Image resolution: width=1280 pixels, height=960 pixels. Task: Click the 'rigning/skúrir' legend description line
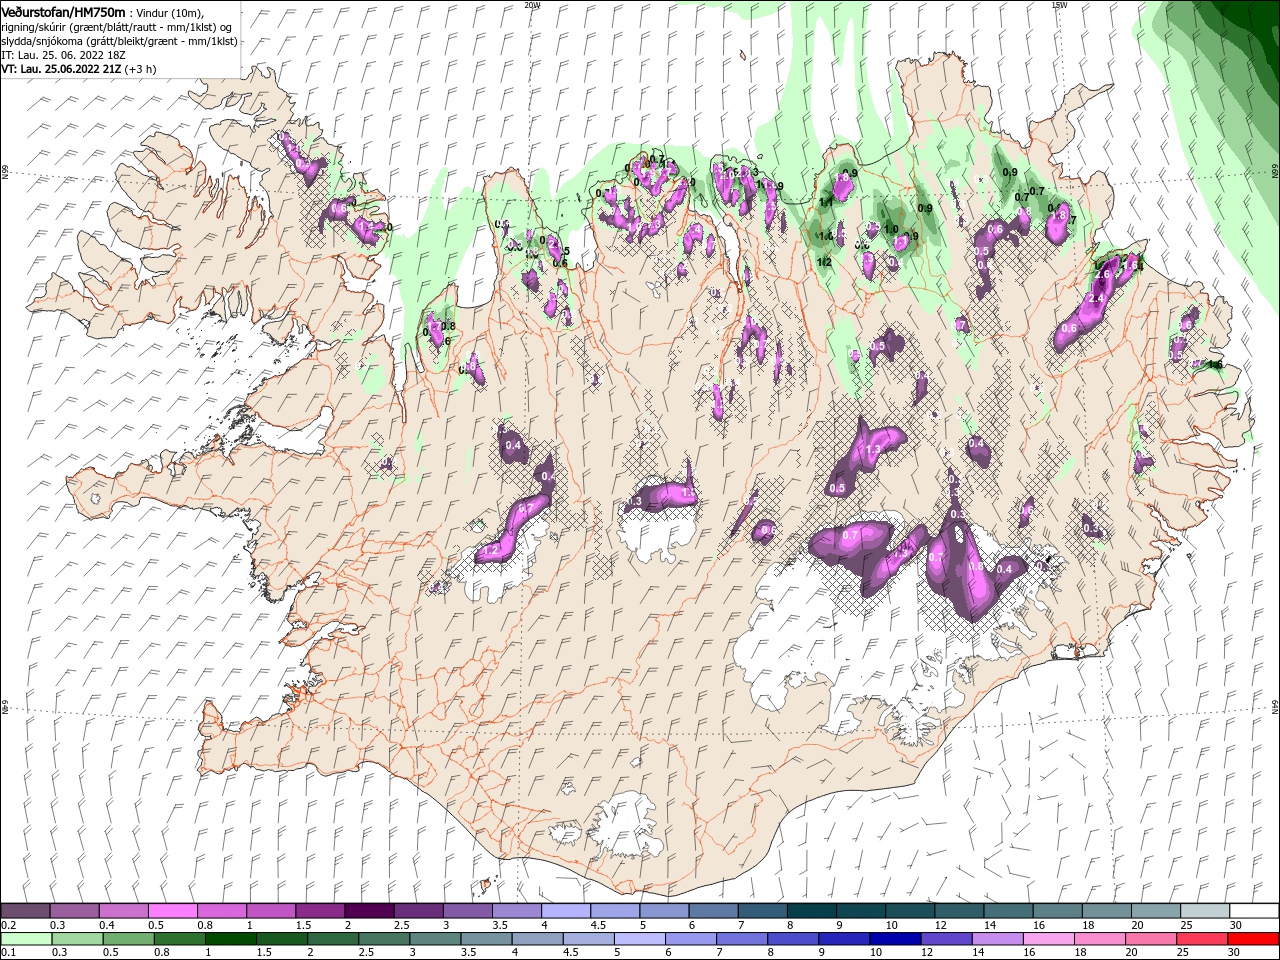[118, 27]
